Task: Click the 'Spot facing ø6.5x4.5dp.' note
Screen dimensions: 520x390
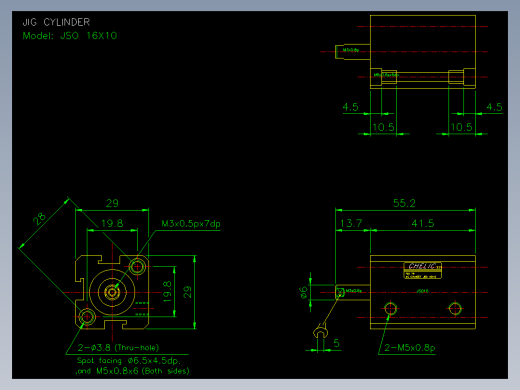Action: (129, 361)
